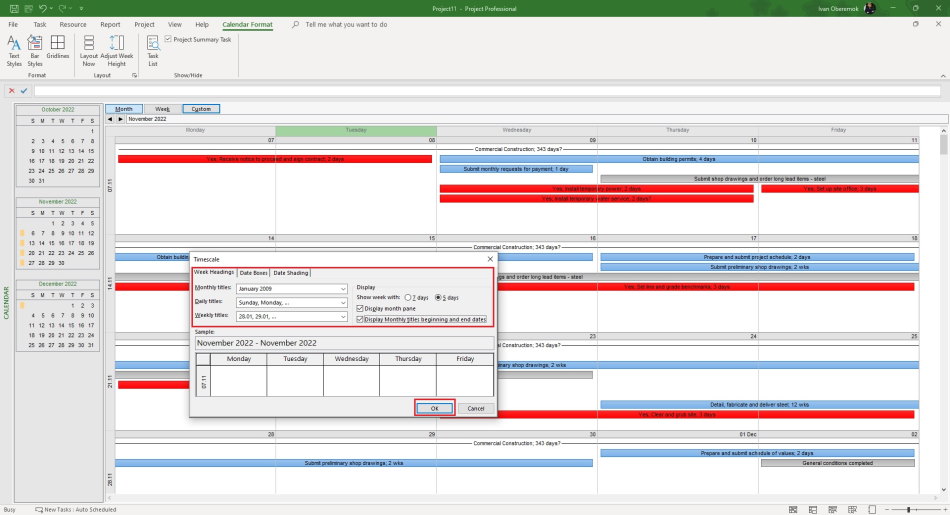Collapse the ribbon with the chevron
Image resolution: width=950 pixels, height=515 pixels.
943,76
